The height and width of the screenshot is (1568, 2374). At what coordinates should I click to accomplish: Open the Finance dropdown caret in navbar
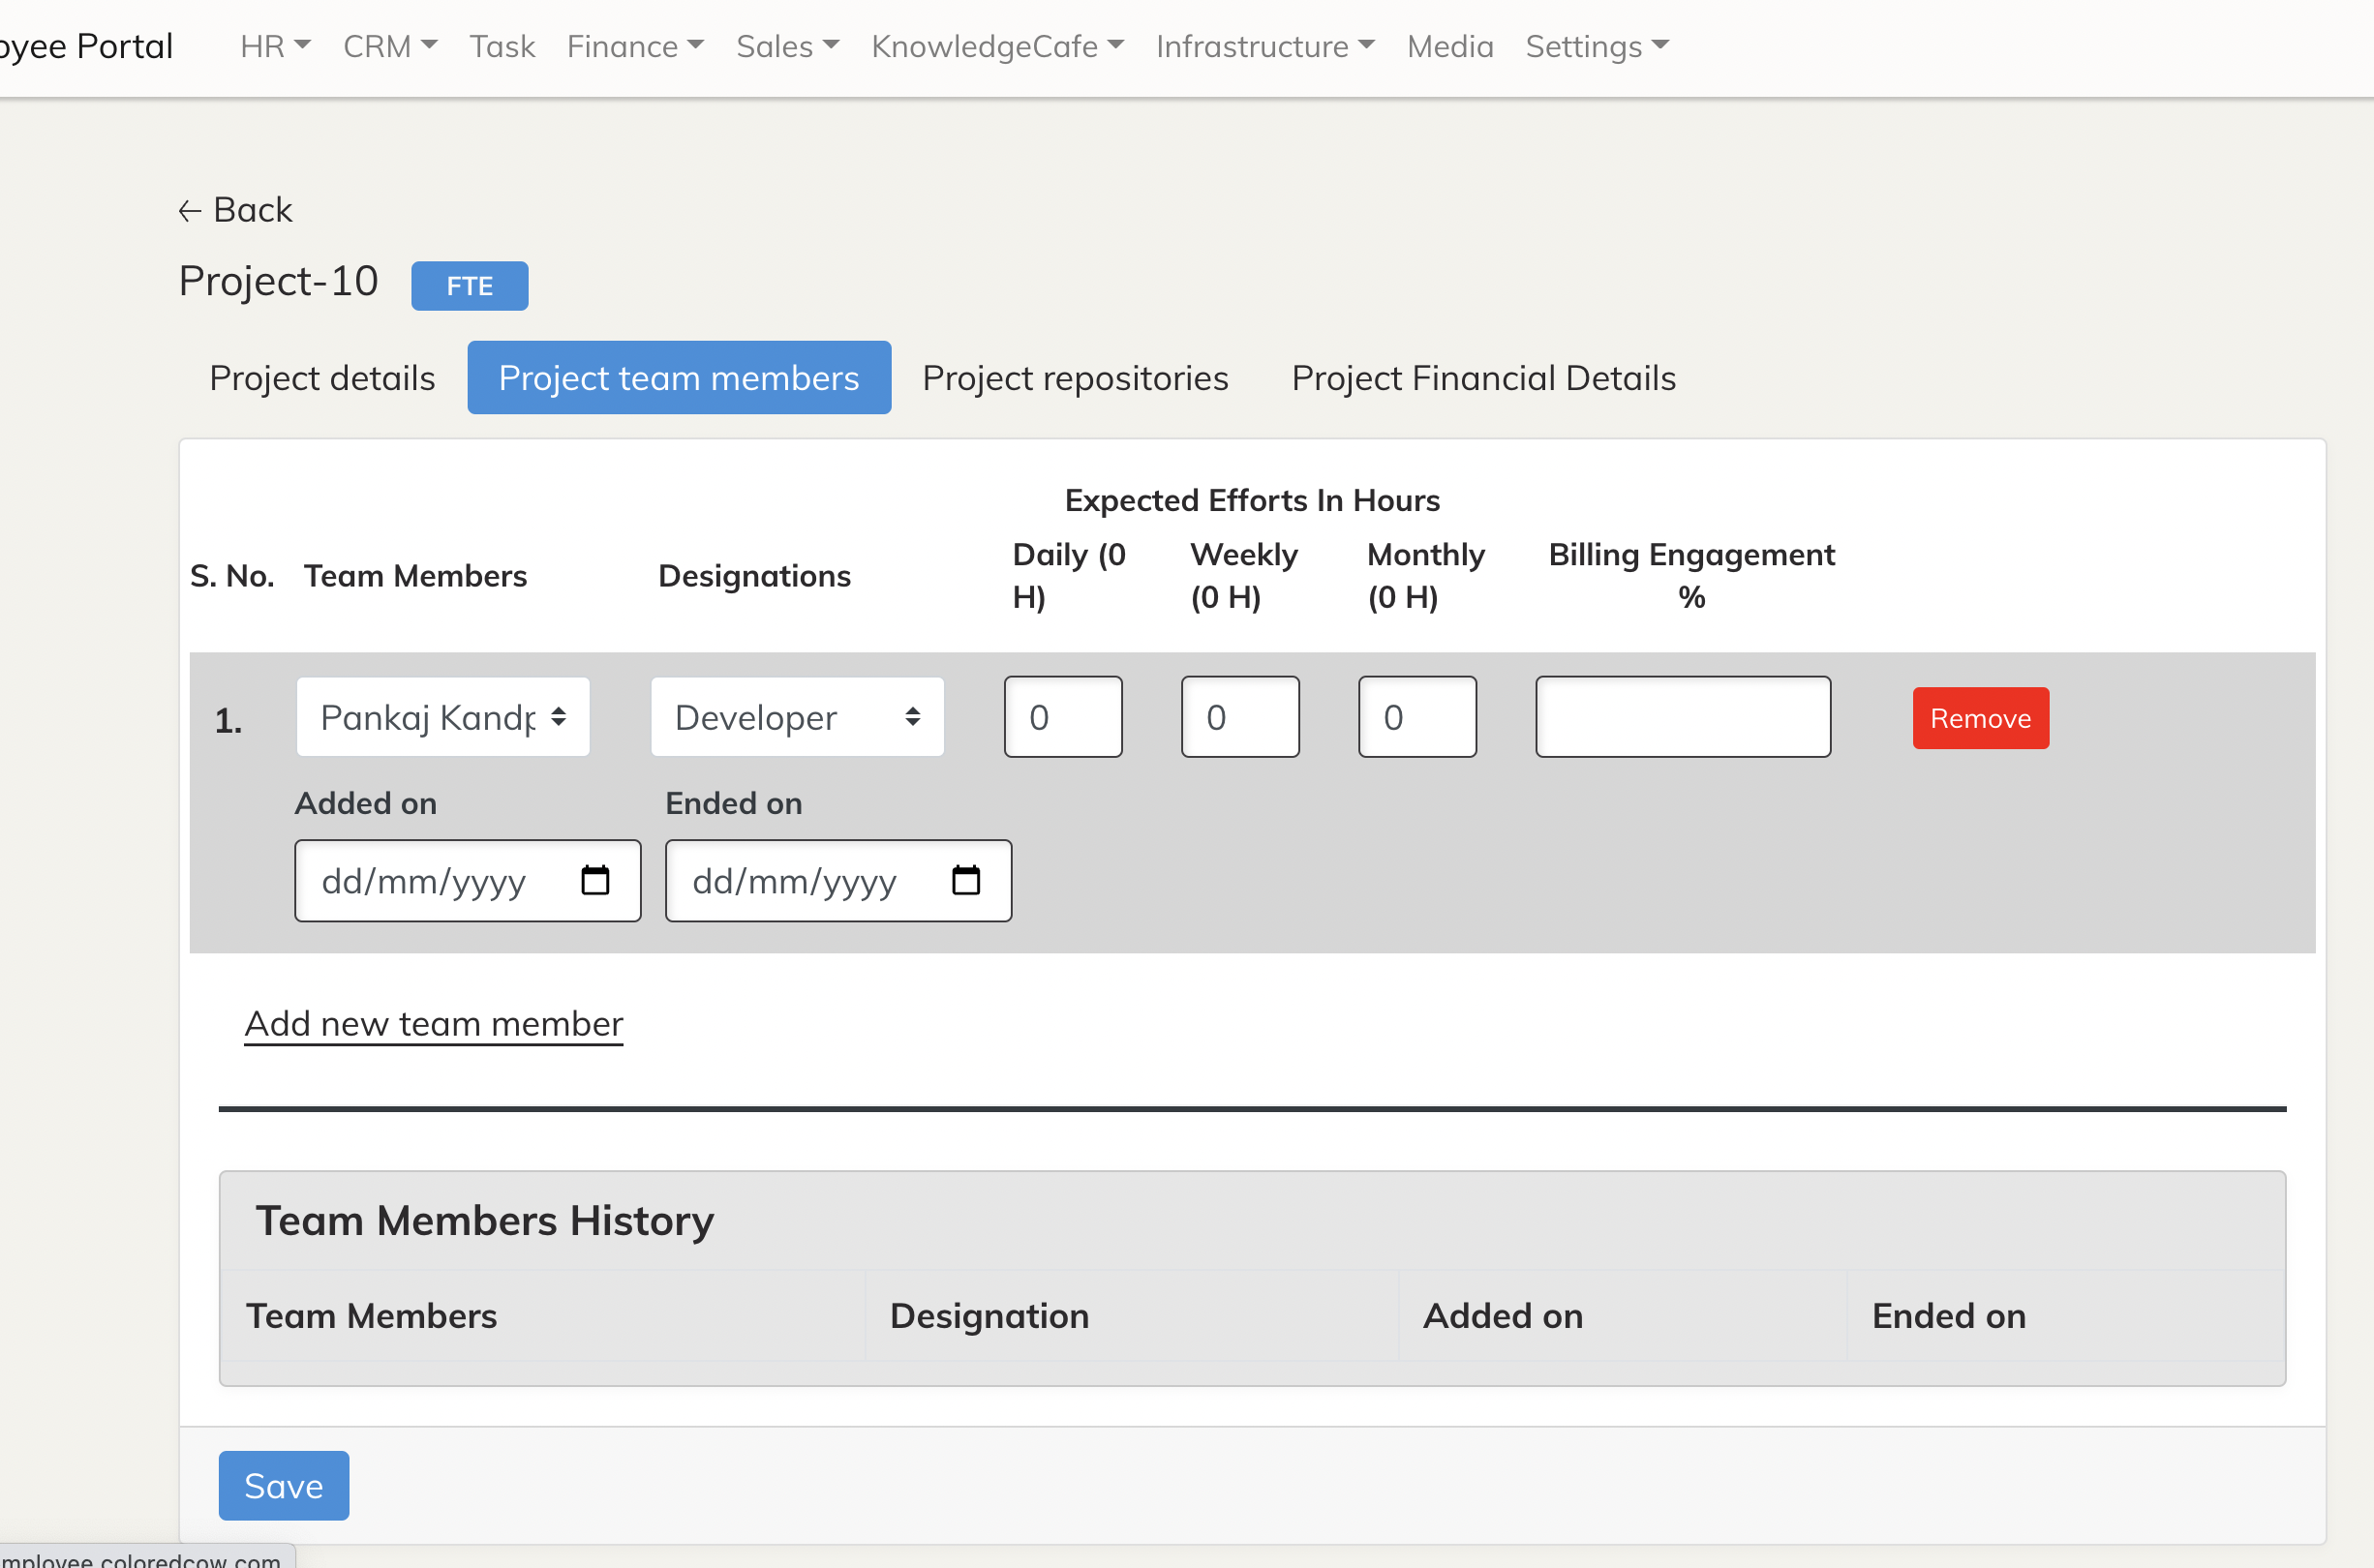[x=696, y=45]
